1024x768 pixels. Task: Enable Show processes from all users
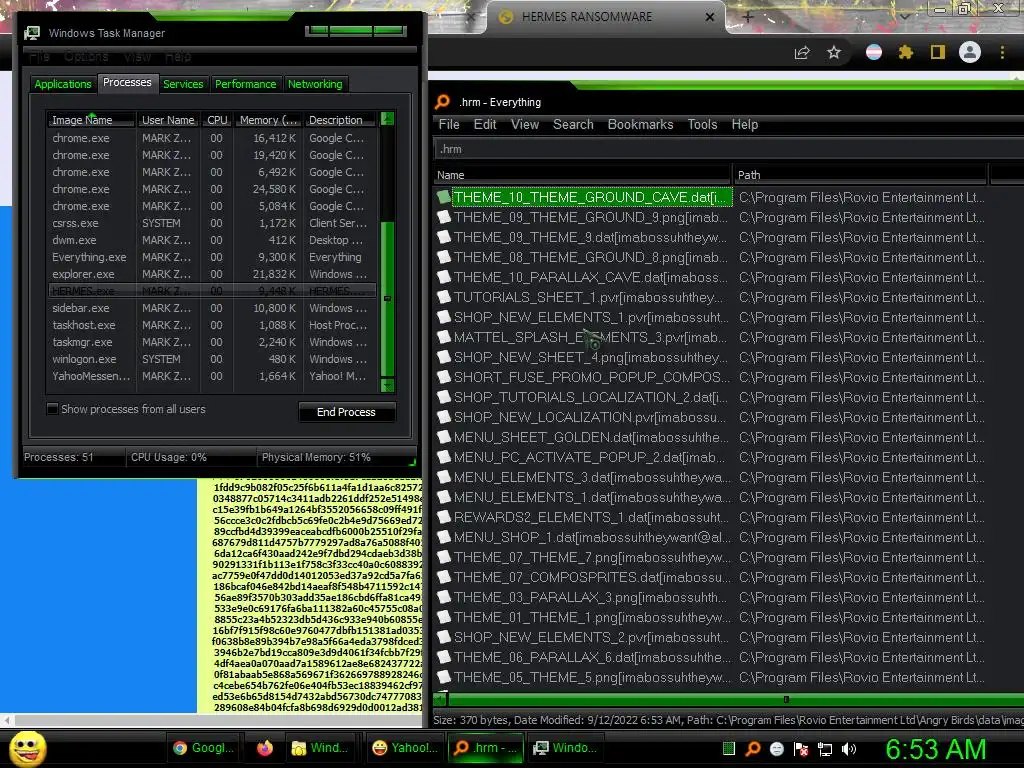52,409
